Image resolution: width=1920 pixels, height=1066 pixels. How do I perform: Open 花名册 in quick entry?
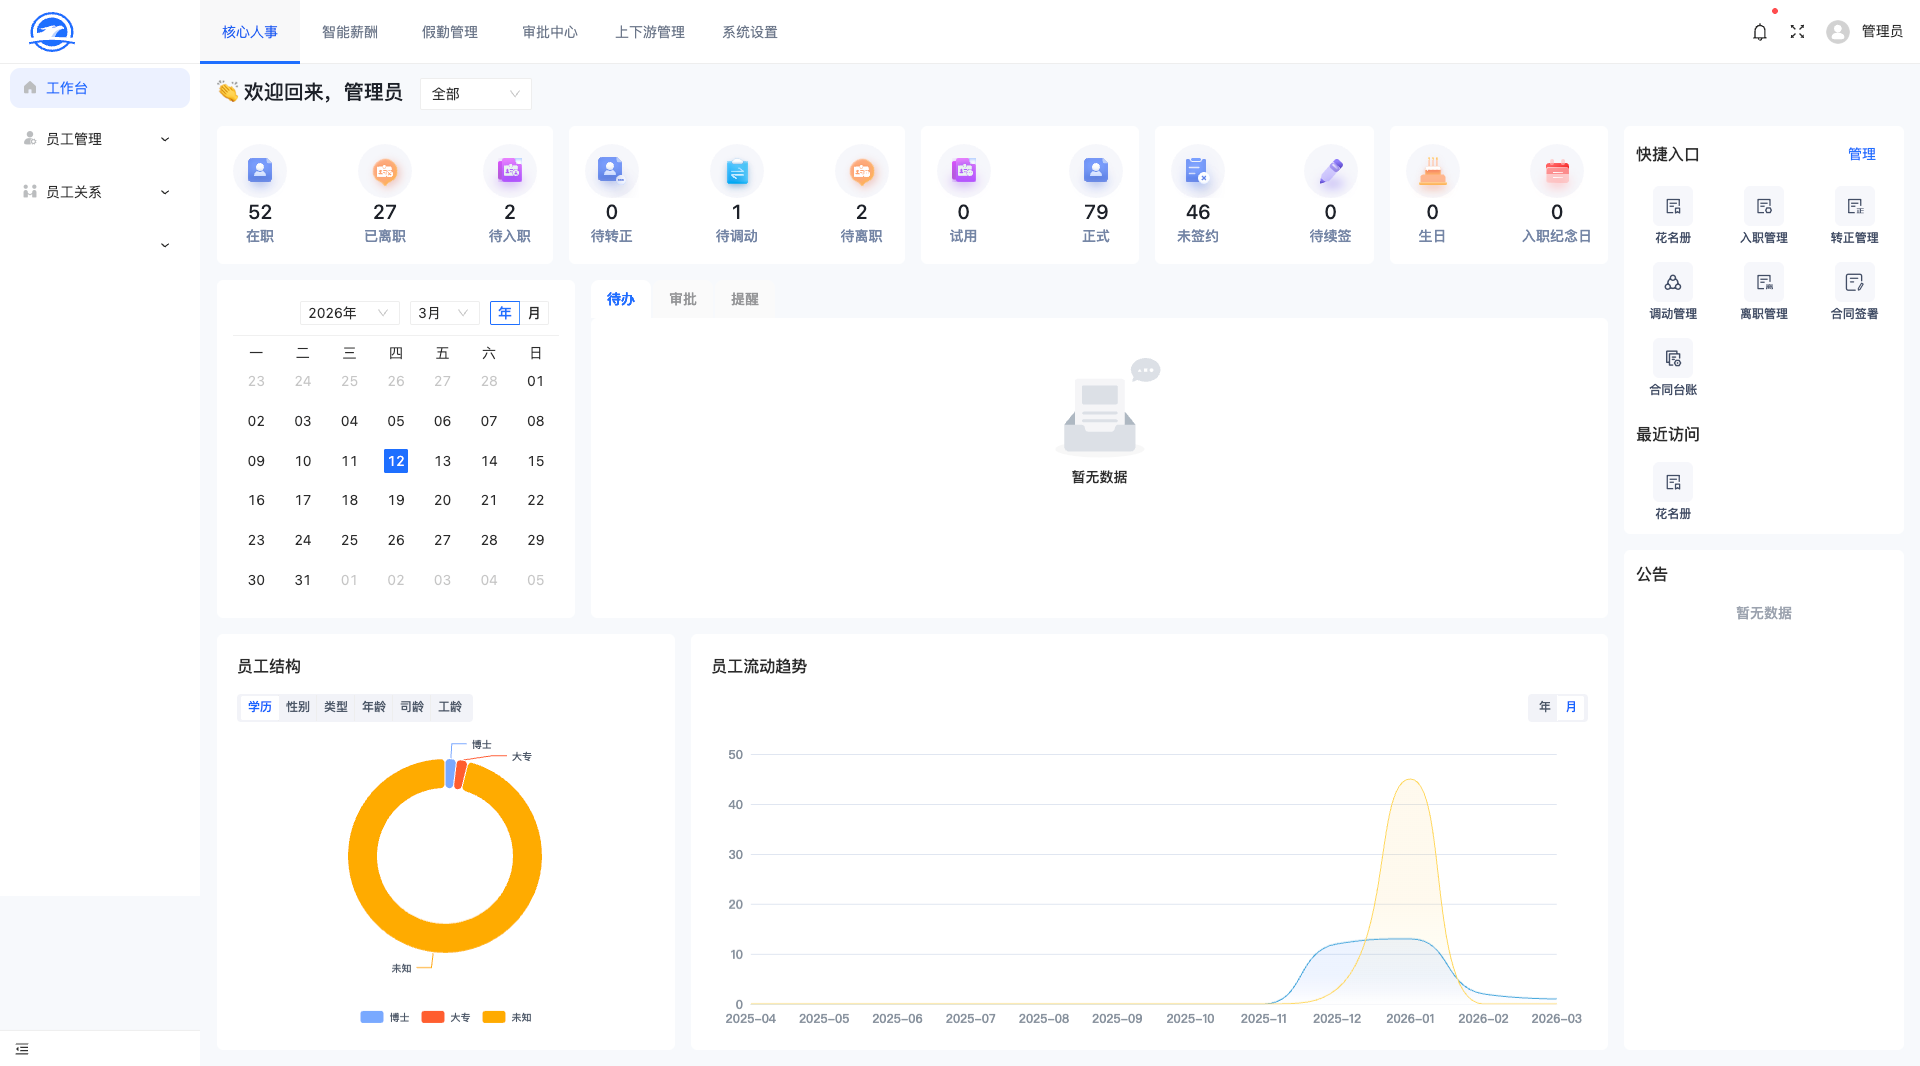[1673, 215]
